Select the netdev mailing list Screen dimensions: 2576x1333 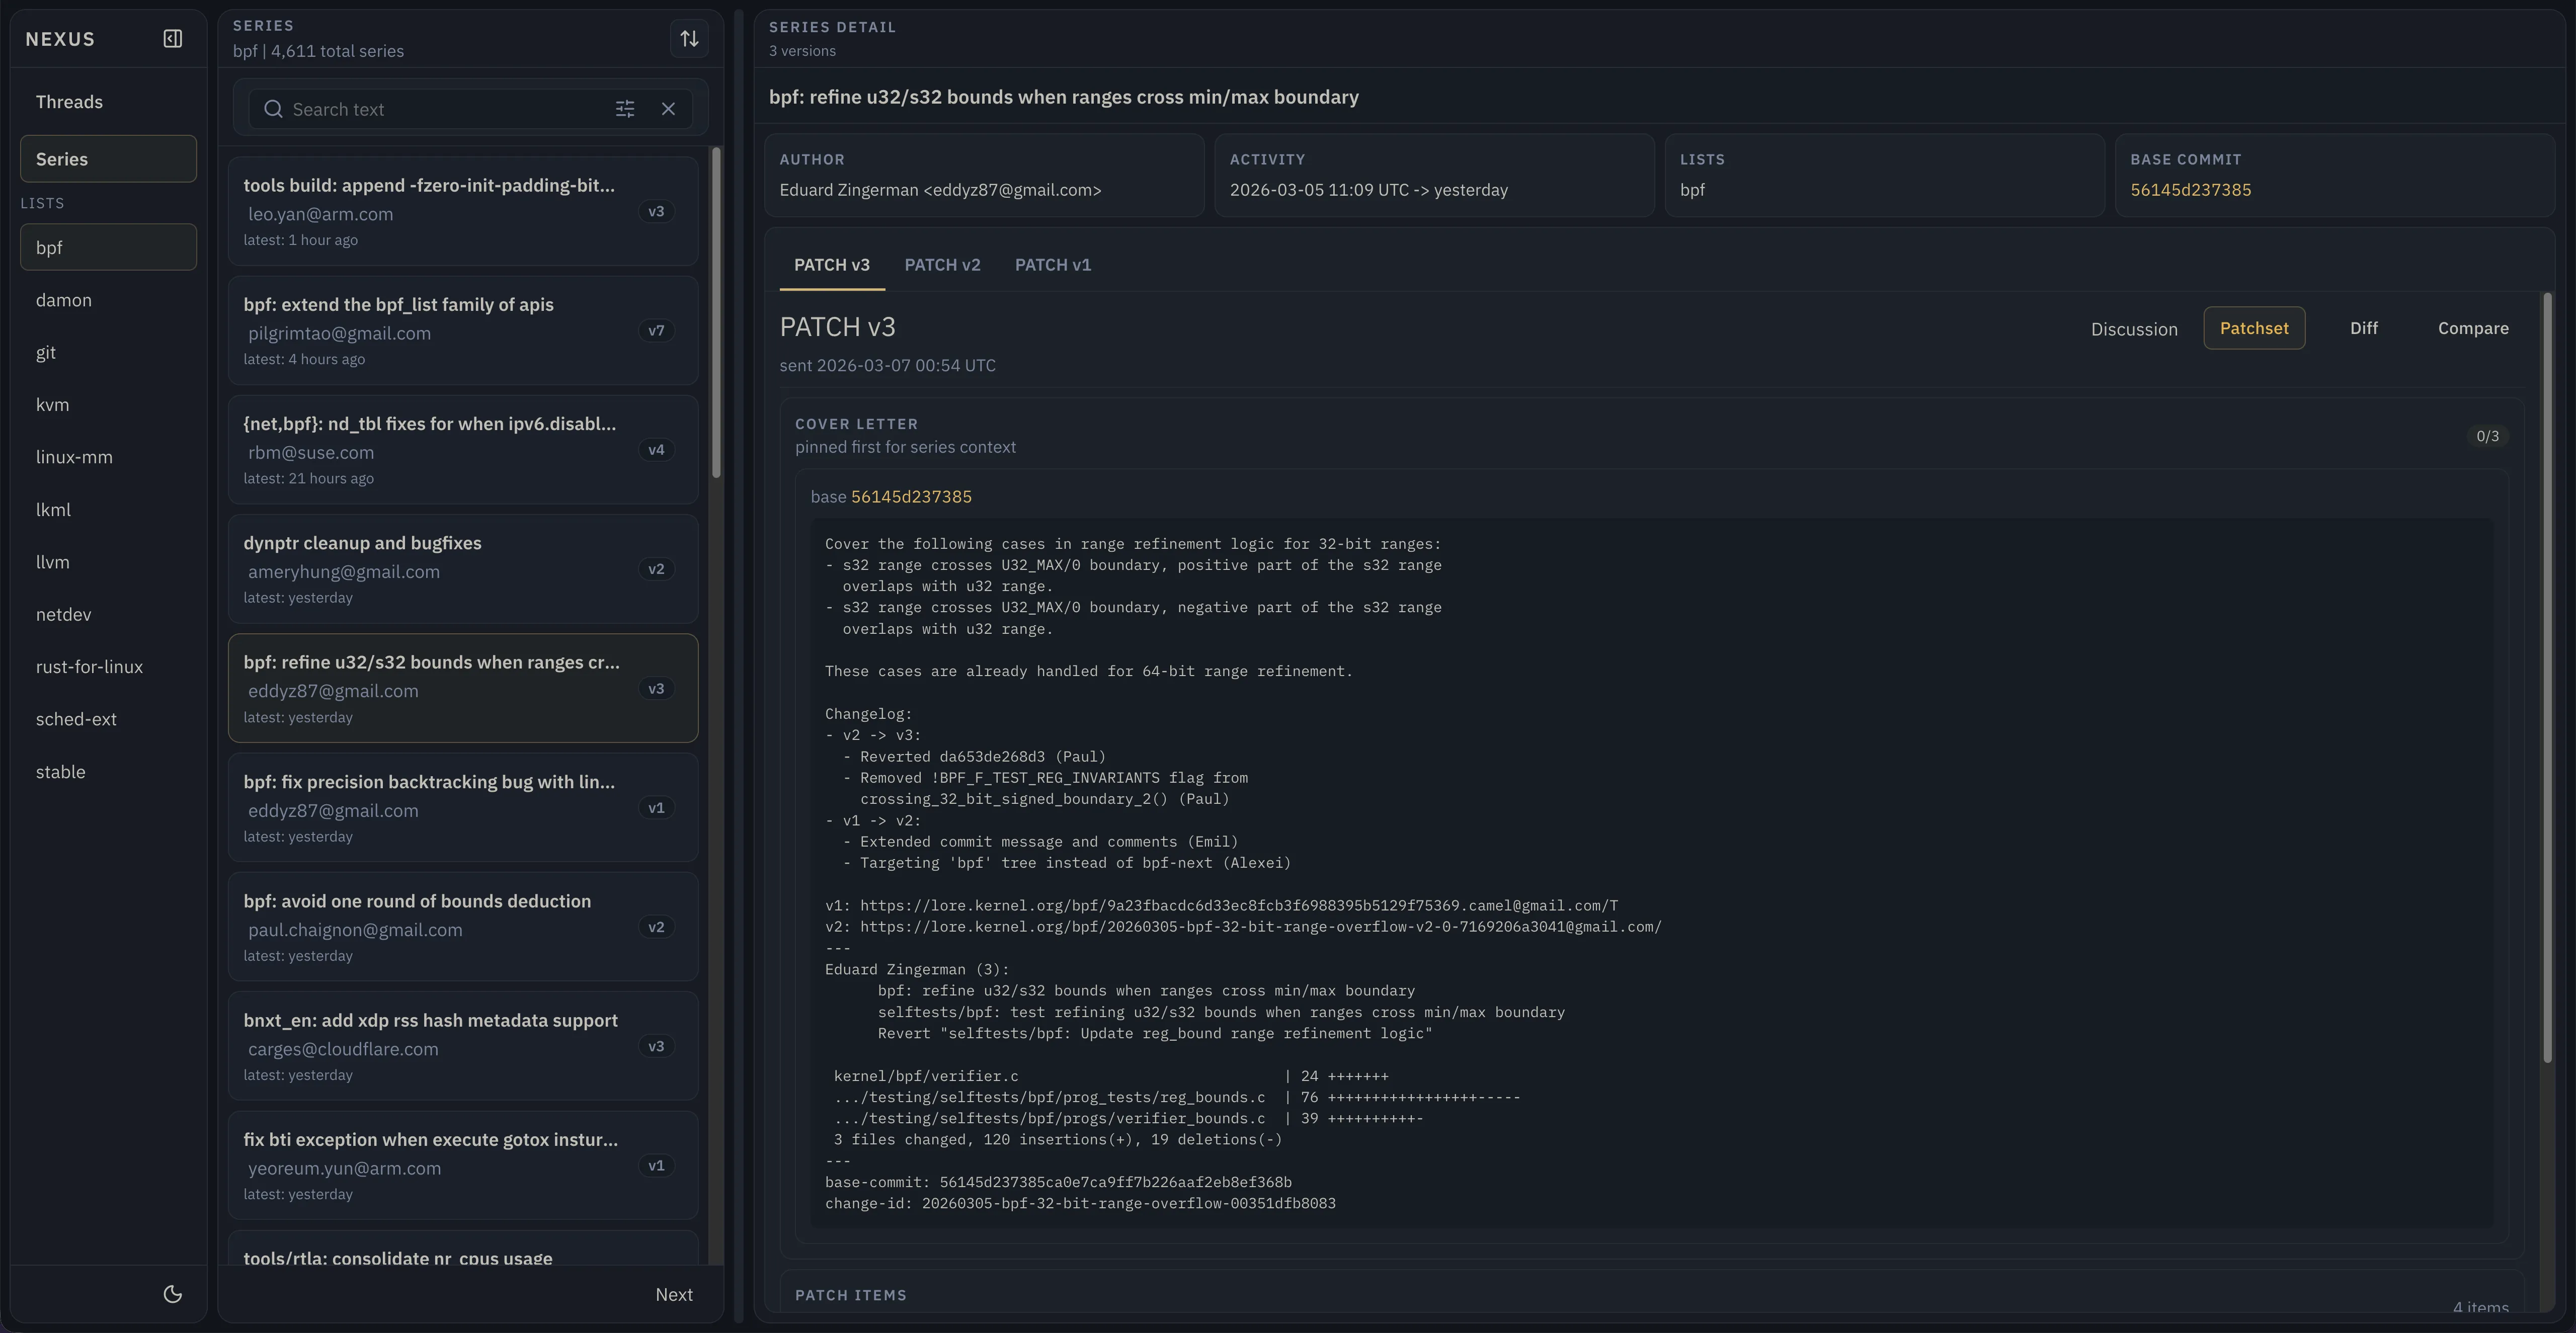(x=64, y=615)
